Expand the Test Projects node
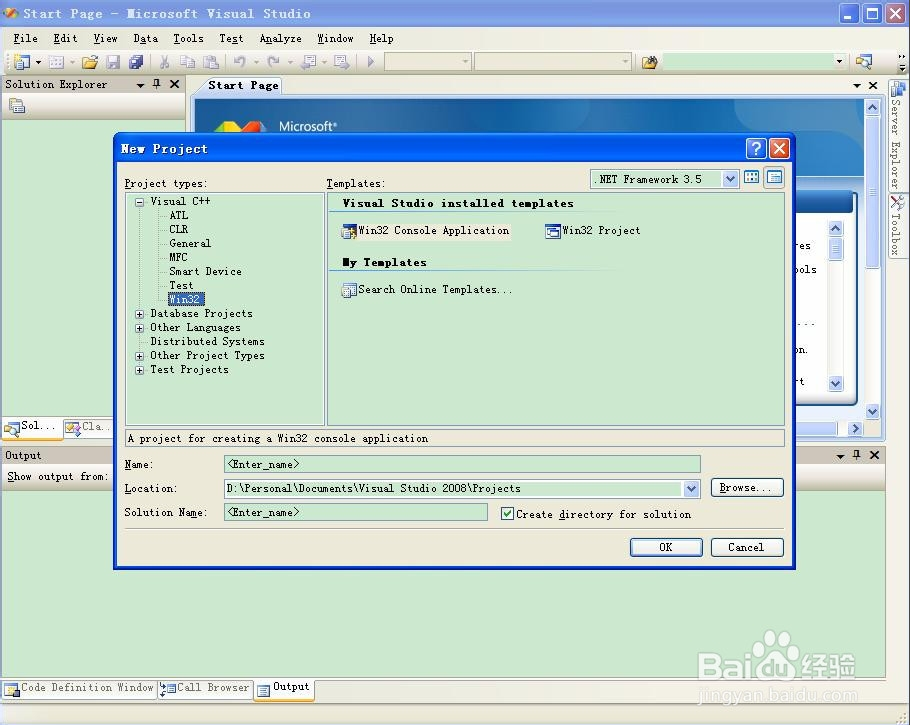910x725 pixels. click(139, 370)
